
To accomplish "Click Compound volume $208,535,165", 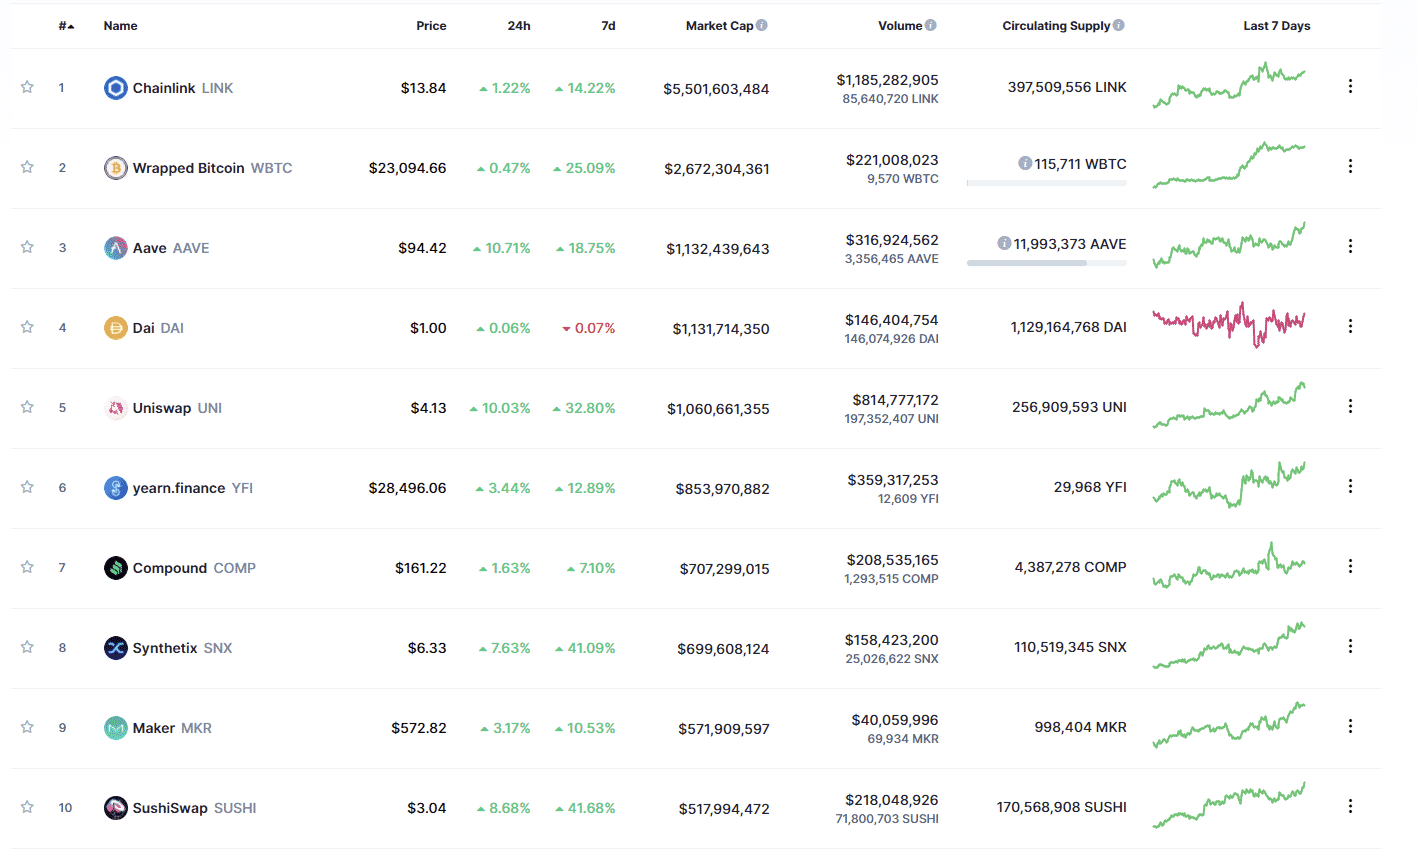I will (x=893, y=560).
